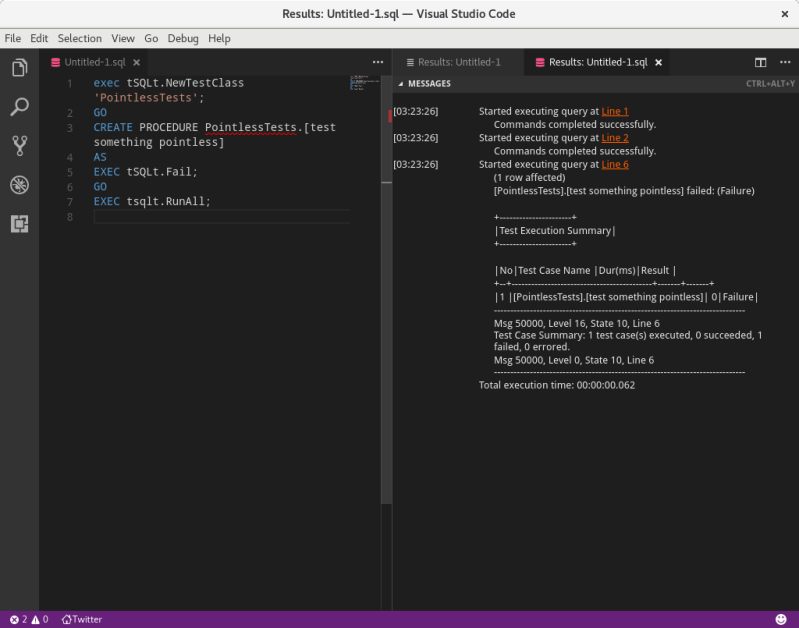Open the Debug menu
The height and width of the screenshot is (628, 799).
point(183,38)
